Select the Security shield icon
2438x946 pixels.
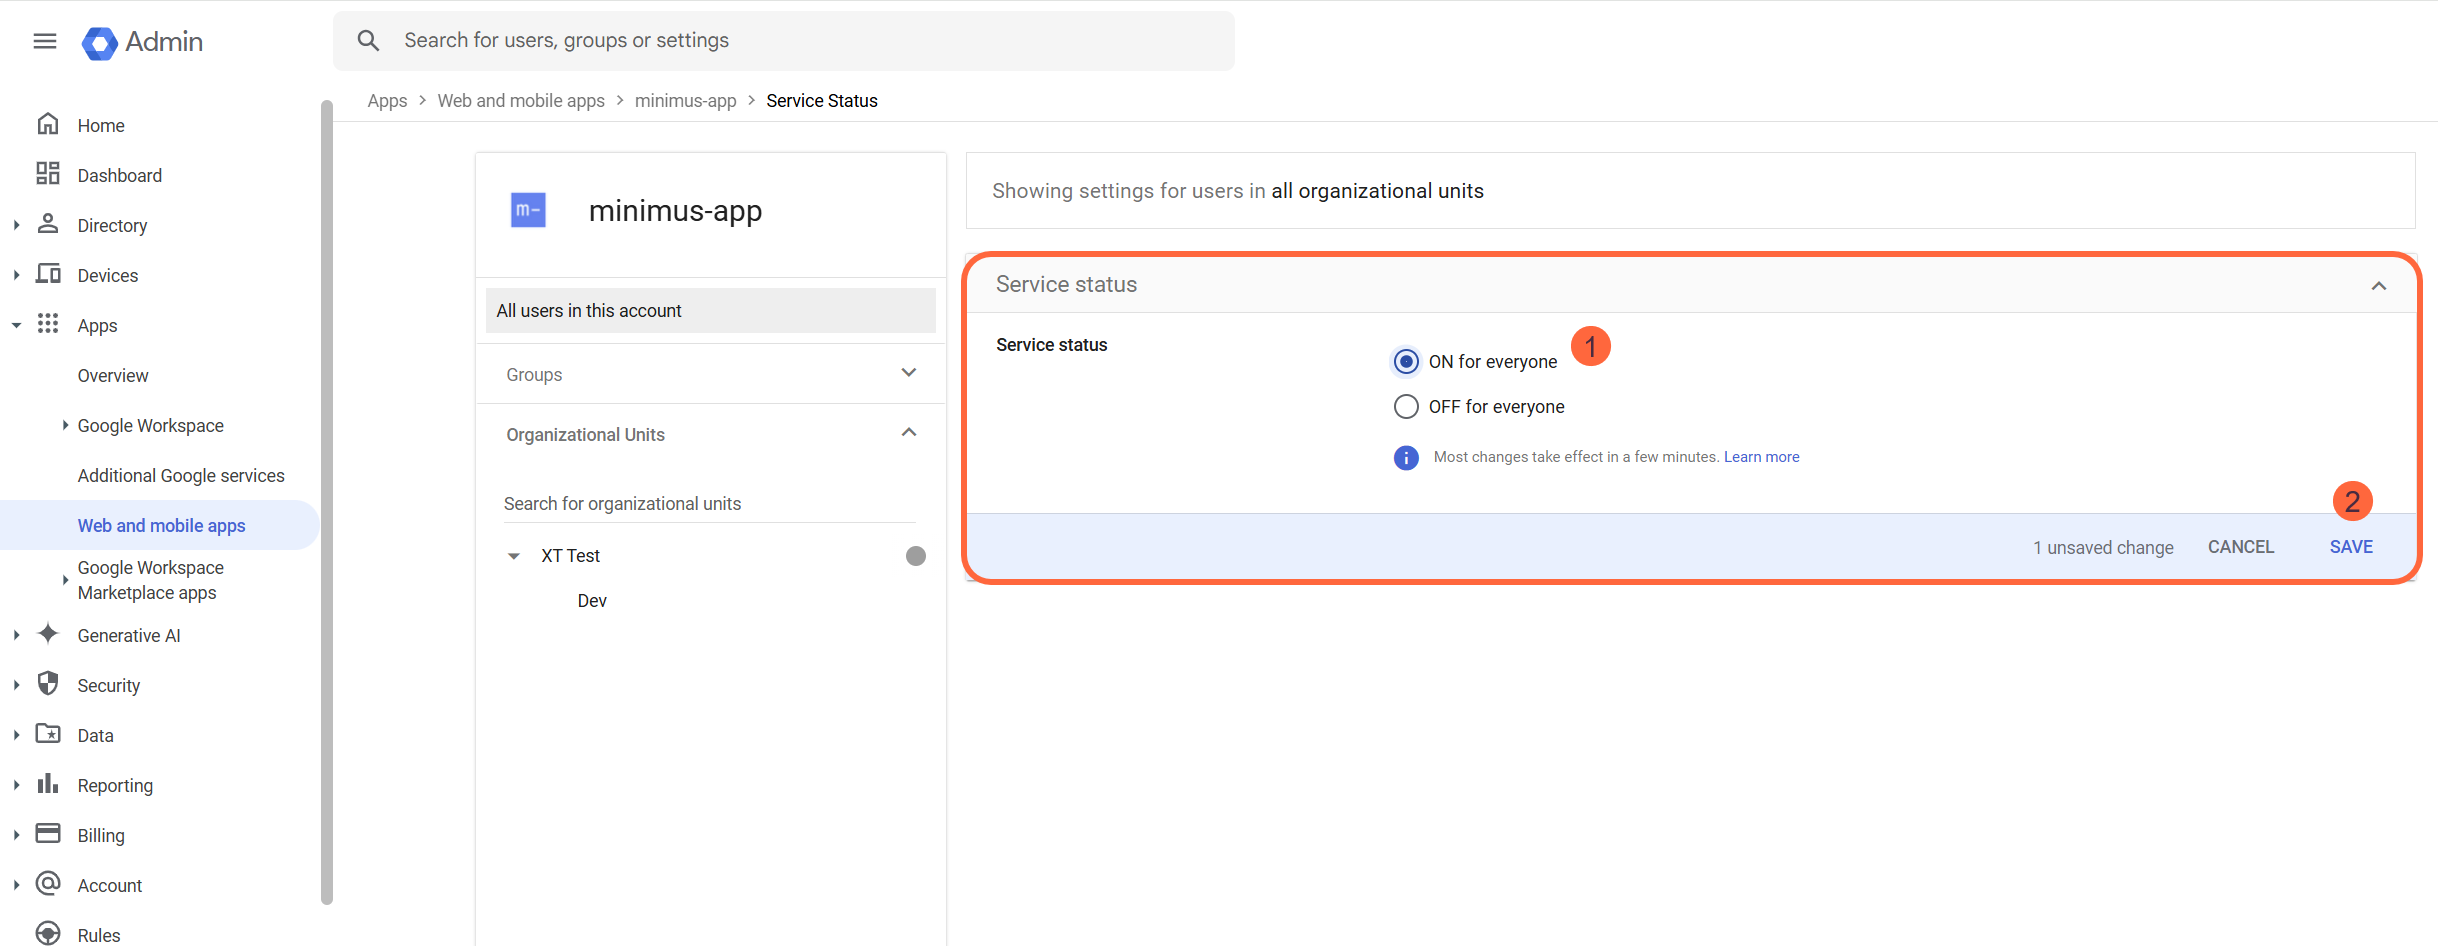click(x=48, y=684)
